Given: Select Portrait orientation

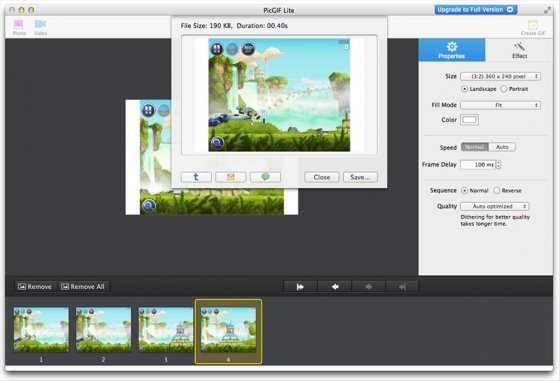Looking at the screenshot, I should coord(514,89).
